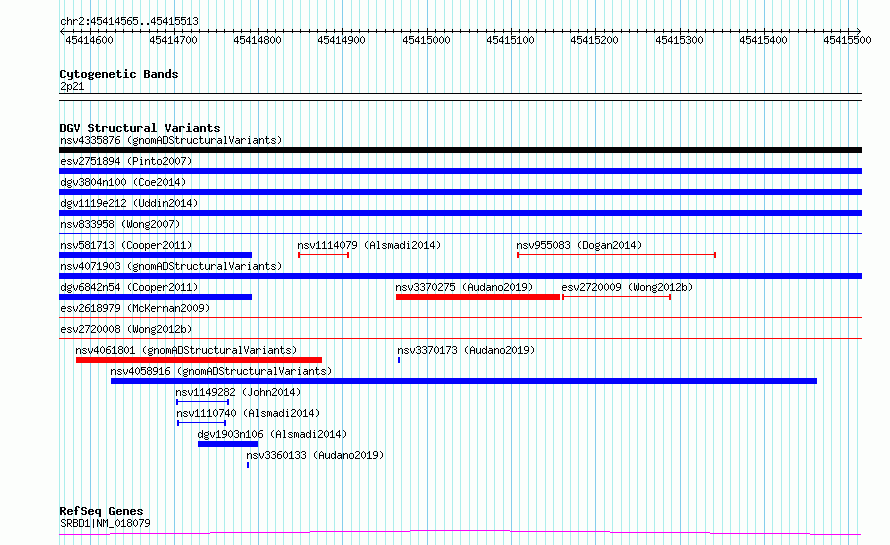890x545 pixels.
Task: Click nsv1149282 (John2014) label
Action: [x=238, y=392]
